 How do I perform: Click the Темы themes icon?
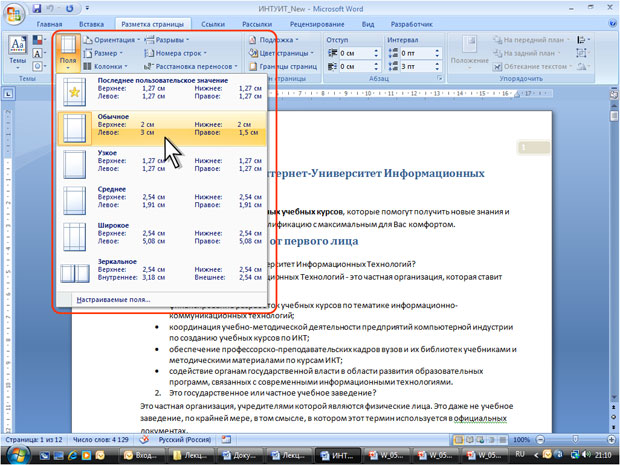coord(17,52)
